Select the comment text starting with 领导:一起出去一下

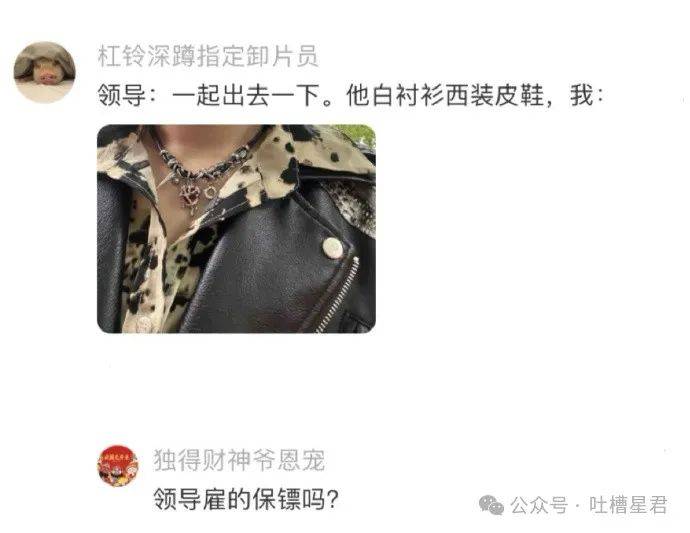(350, 96)
